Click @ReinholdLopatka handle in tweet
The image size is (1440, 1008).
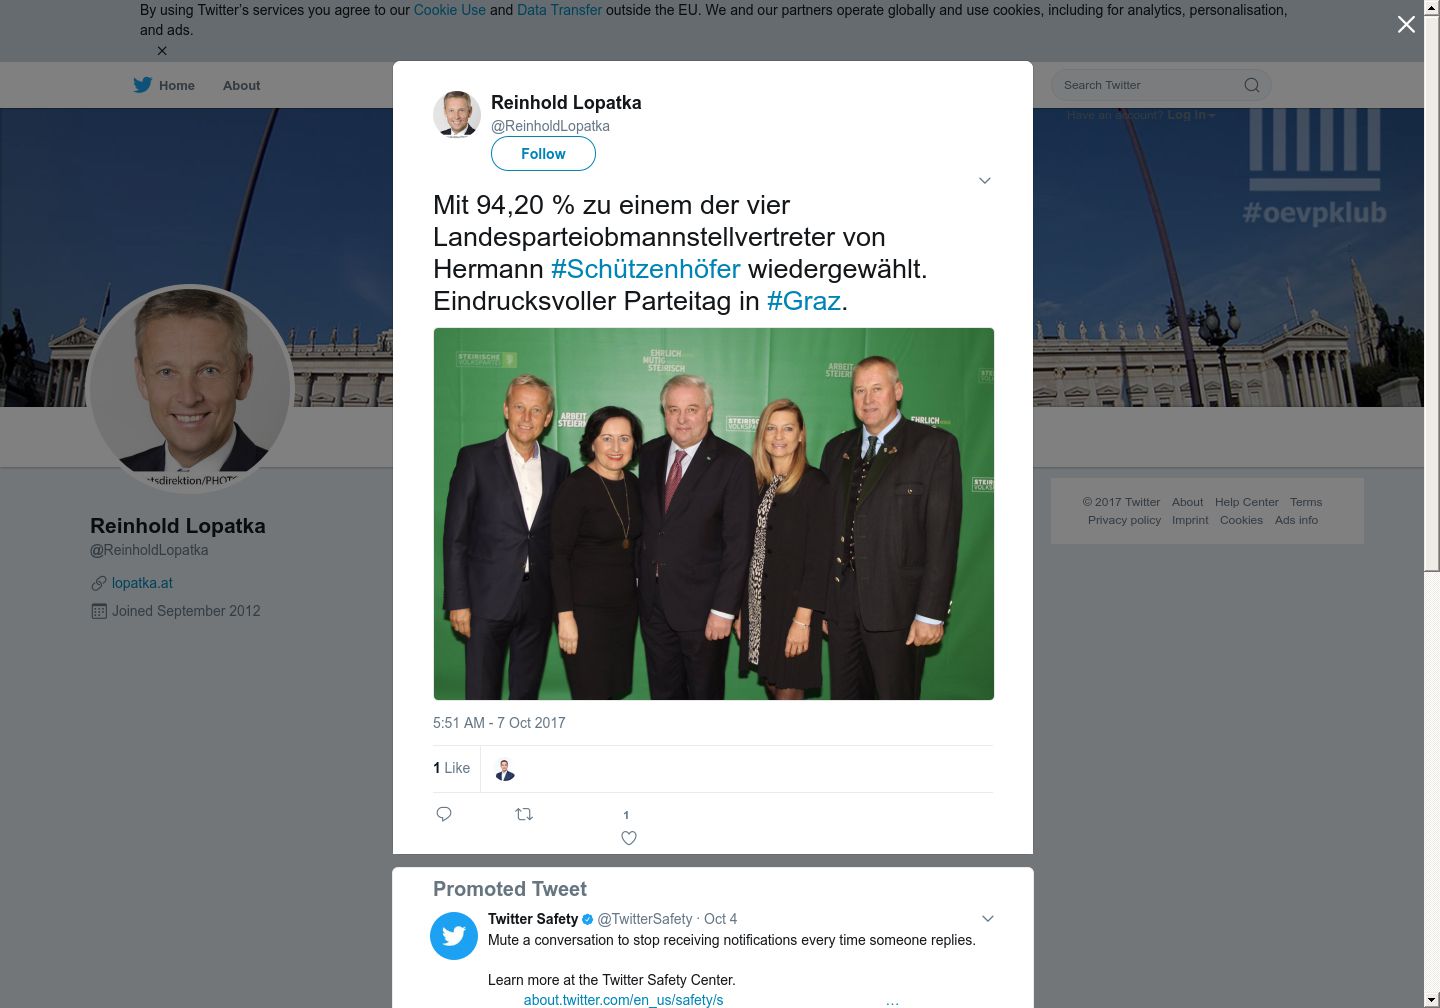point(550,126)
